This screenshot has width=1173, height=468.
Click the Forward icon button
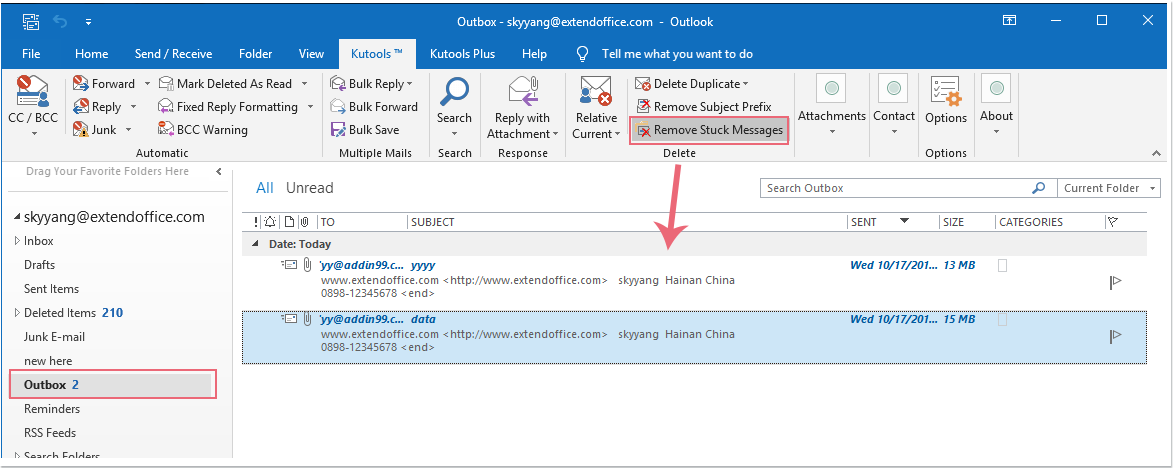coord(81,84)
